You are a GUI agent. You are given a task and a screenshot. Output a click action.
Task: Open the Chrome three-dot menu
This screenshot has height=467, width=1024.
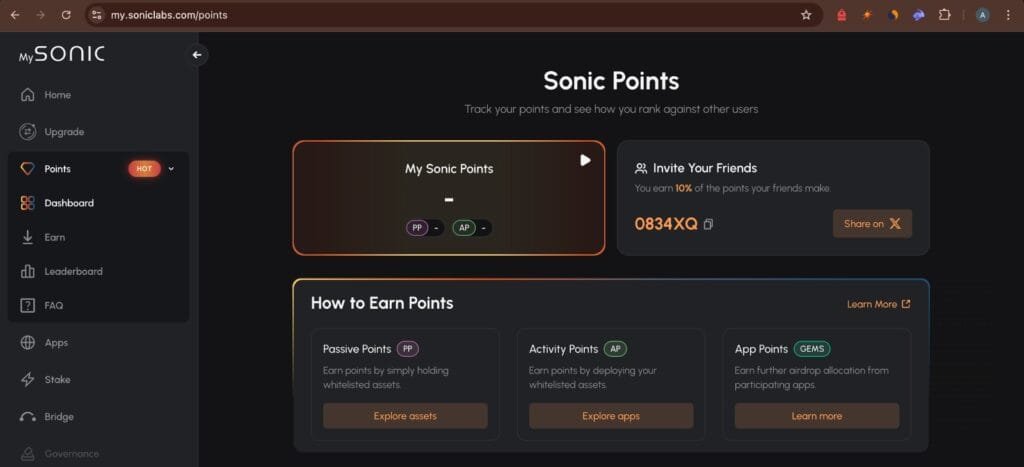tap(1008, 15)
